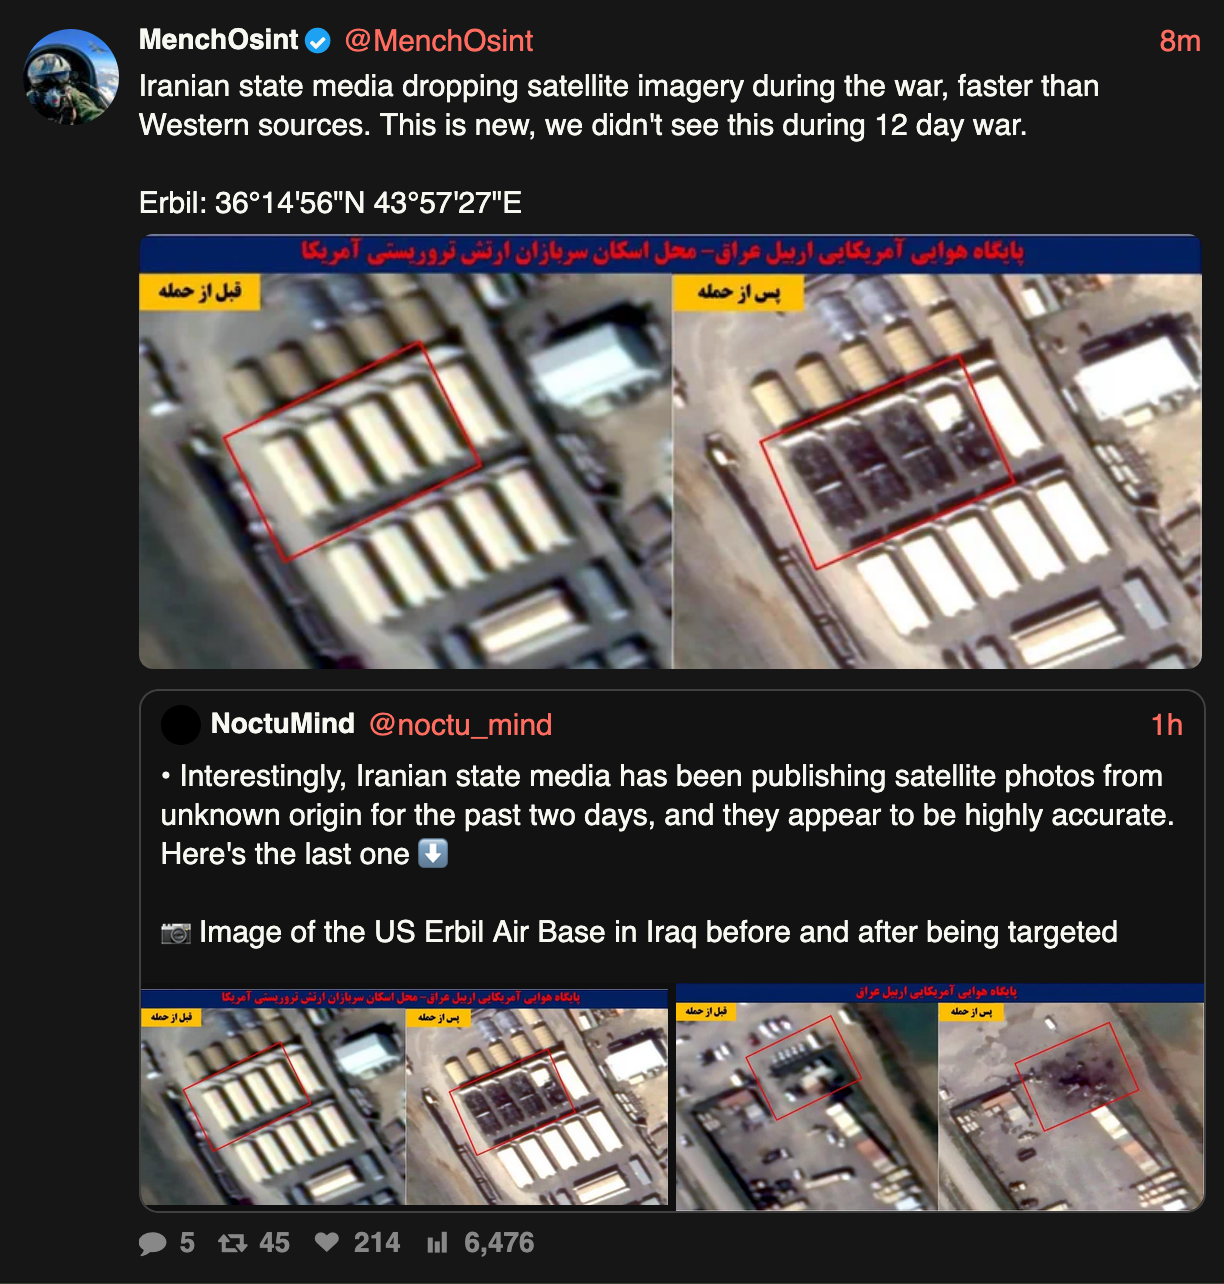Like the tweet with the heart icon
This screenshot has height=1284, width=1224.
tap(327, 1242)
